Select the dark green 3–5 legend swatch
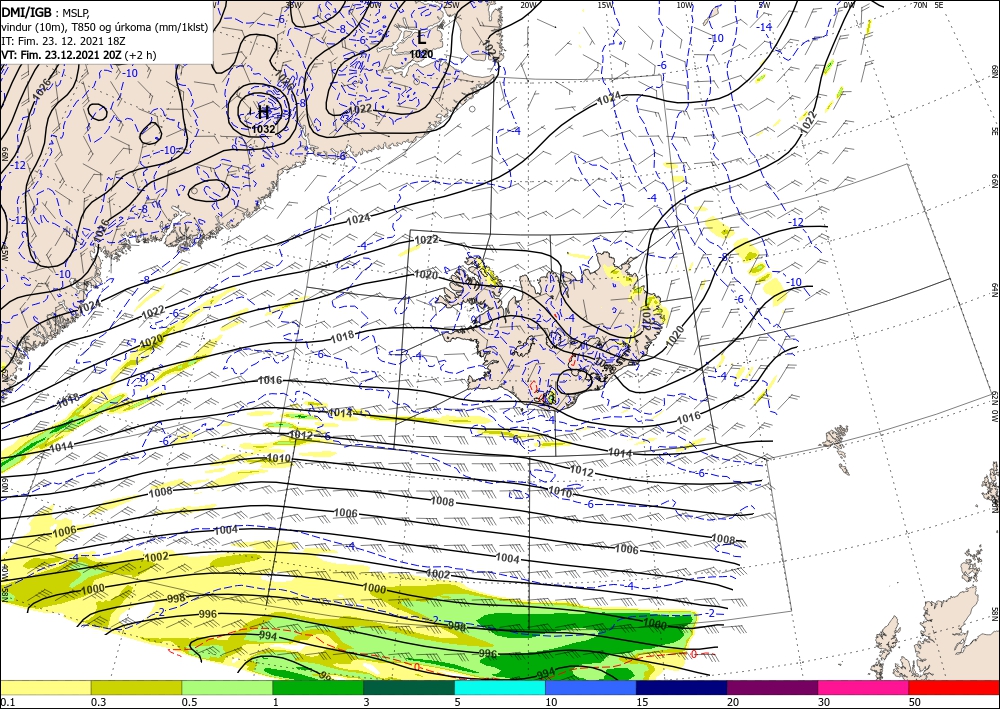 tap(409, 687)
